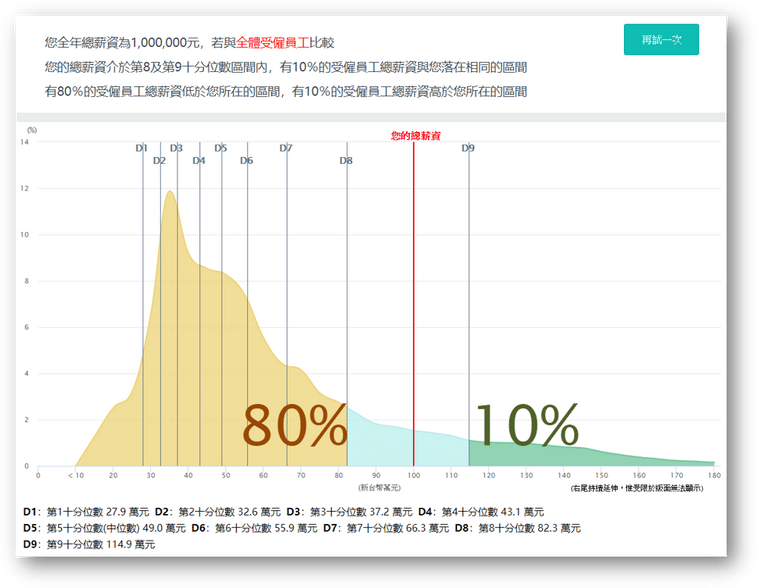Click the D7 marker label atop the chart
Viewport: 758px width, 588px height.
coord(286,148)
